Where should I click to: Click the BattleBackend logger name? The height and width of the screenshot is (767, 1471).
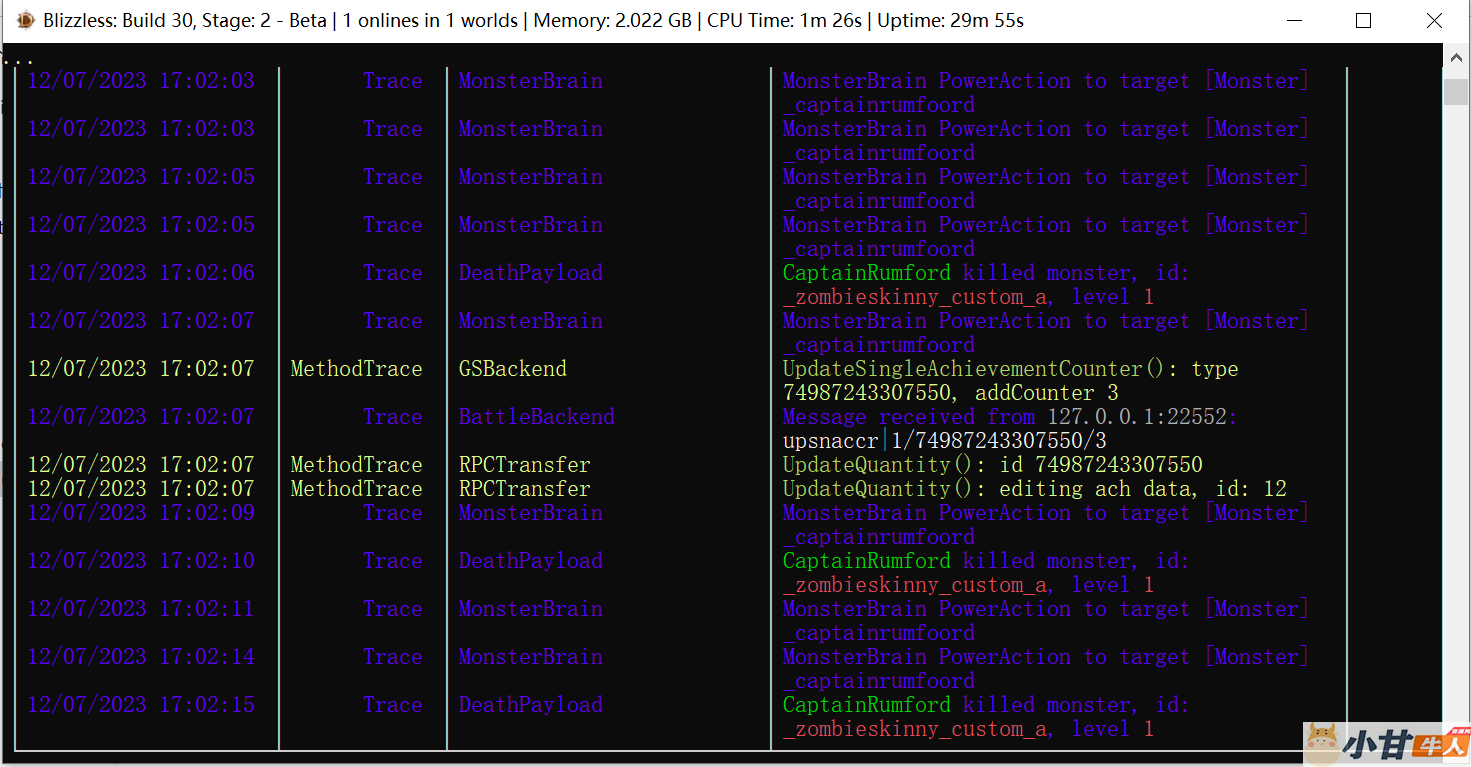536,416
